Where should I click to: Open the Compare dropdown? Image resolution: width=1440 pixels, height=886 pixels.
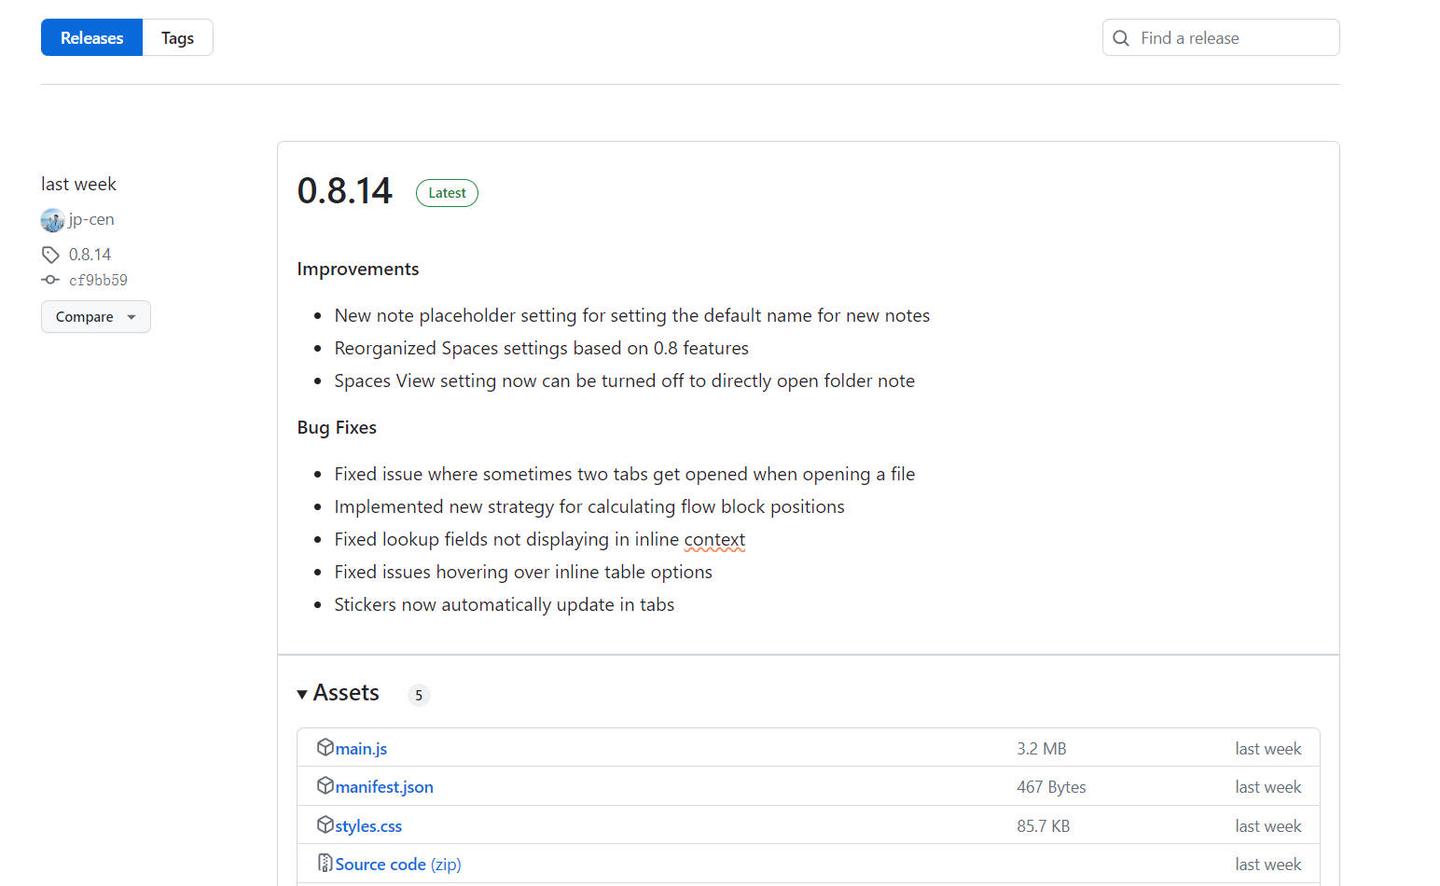96,317
